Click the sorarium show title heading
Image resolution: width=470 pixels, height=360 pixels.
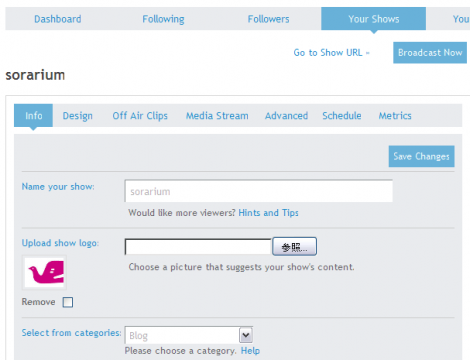click(x=35, y=75)
